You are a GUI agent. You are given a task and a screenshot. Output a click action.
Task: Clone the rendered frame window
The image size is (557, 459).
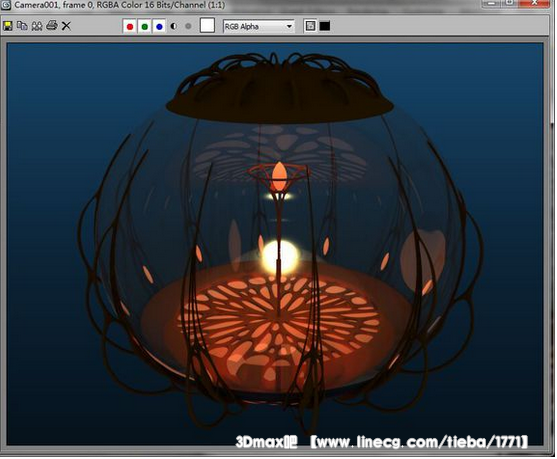tap(37, 26)
